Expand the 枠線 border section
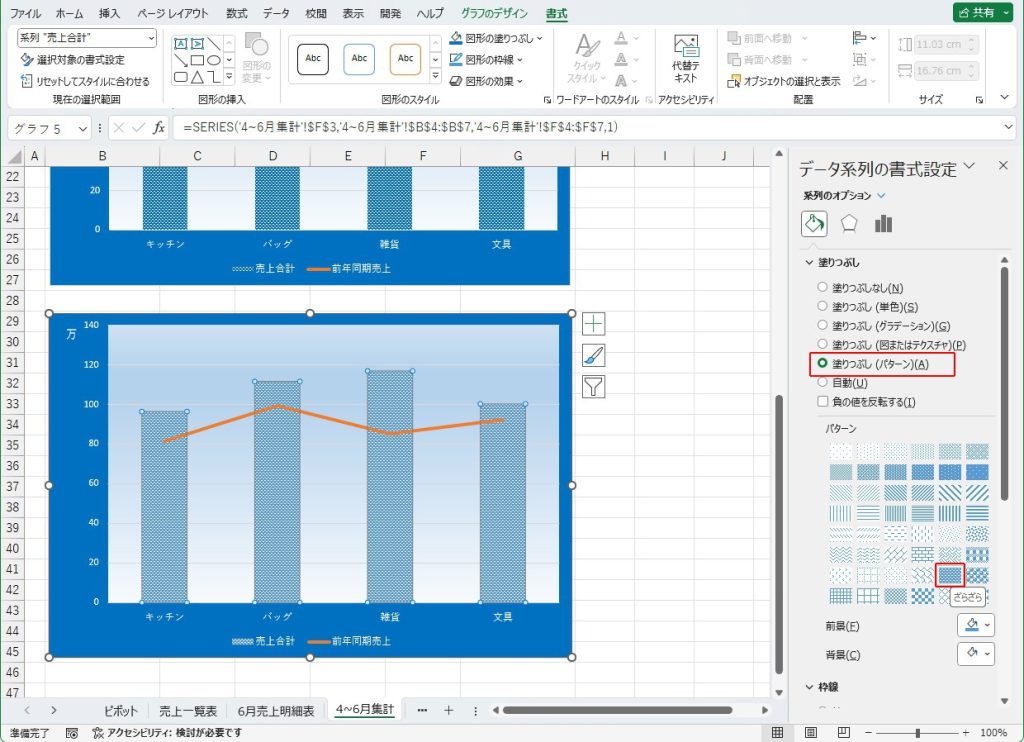1024x742 pixels. [811, 688]
